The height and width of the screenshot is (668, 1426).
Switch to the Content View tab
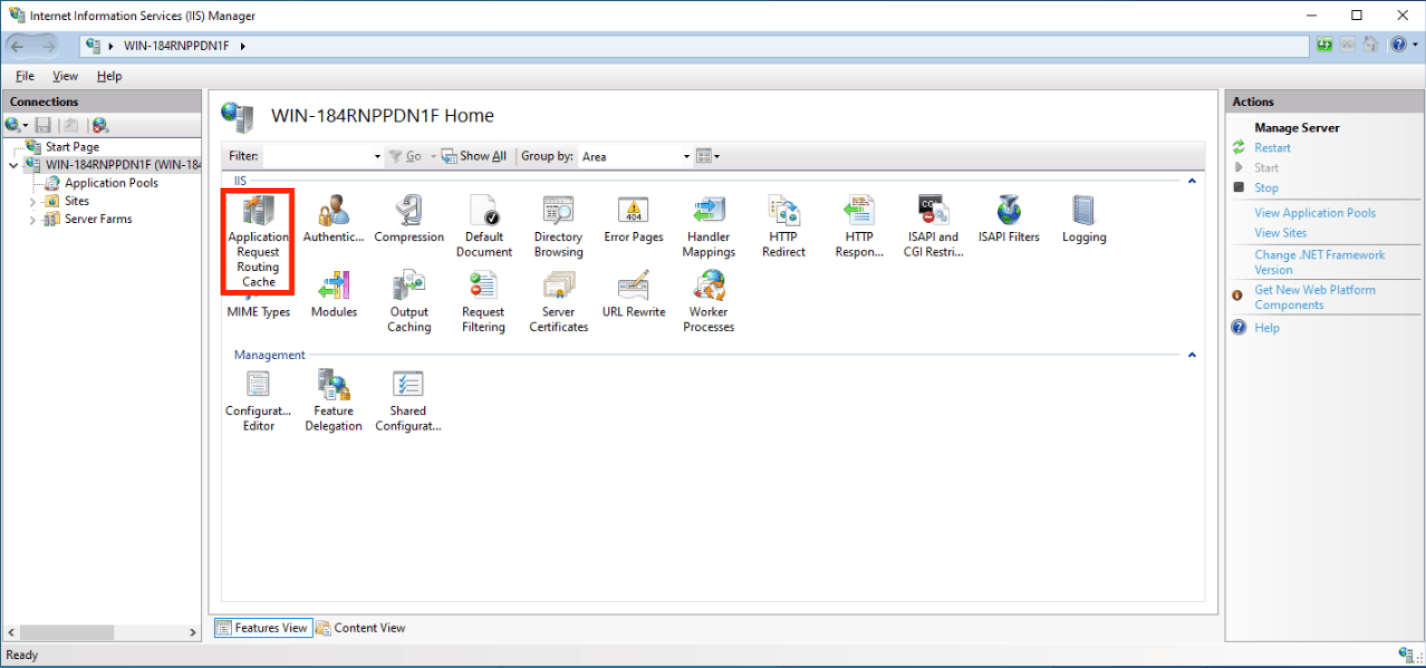(x=361, y=628)
